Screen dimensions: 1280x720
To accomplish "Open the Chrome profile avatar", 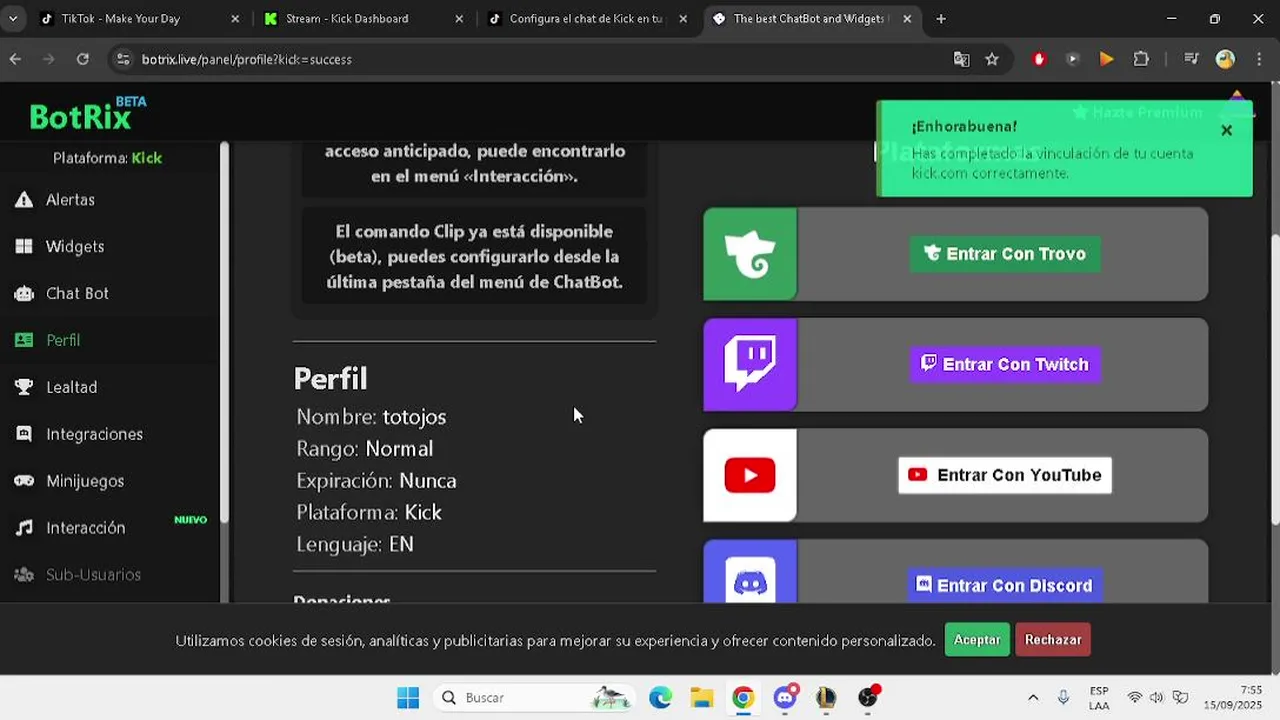I will tap(1225, 60).
